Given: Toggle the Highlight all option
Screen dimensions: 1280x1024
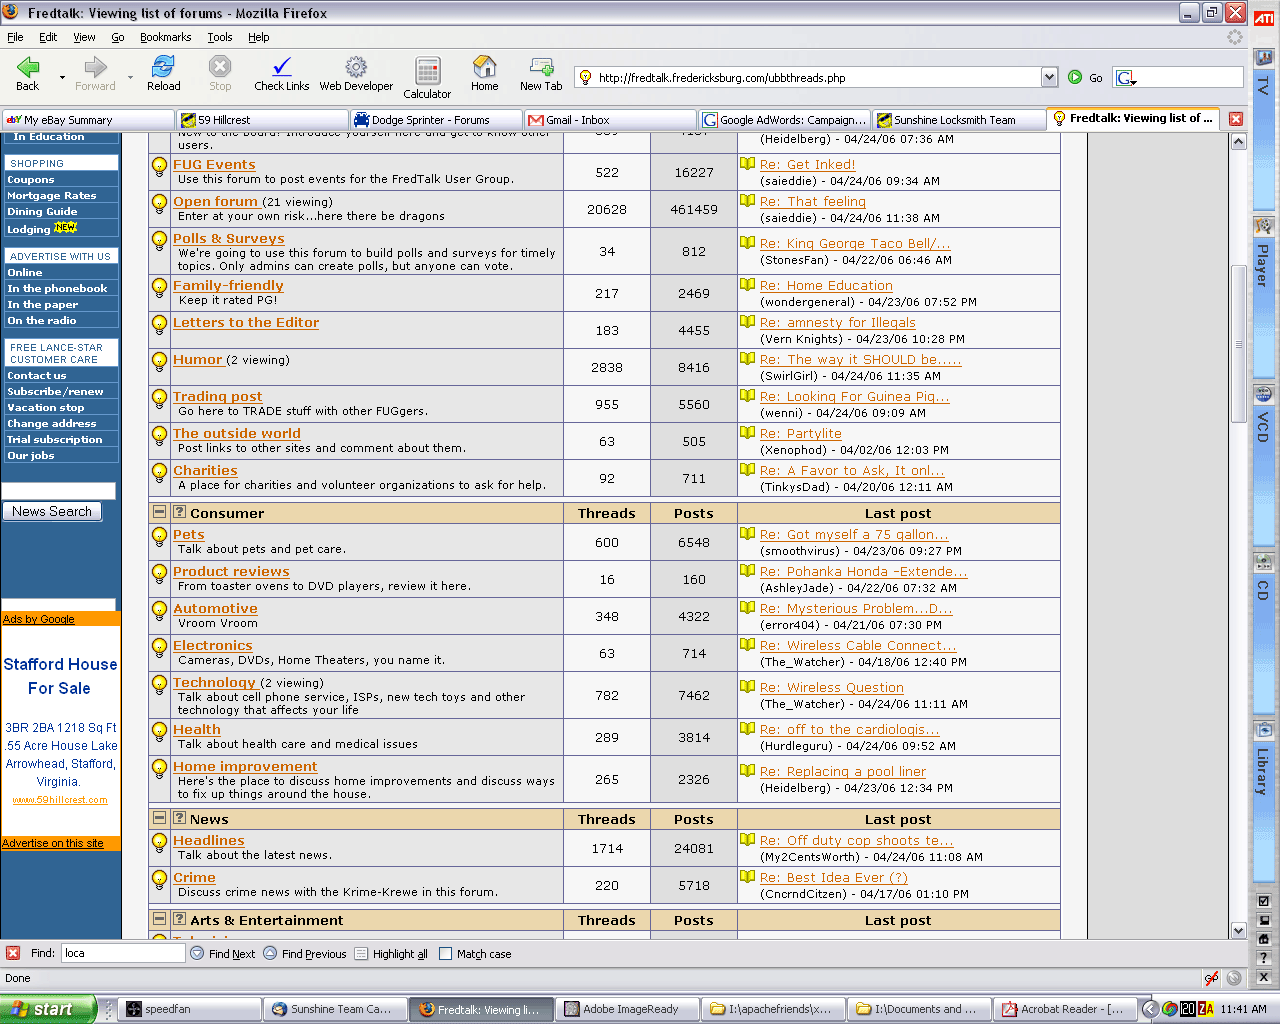Looking at the screenshot, I should (x=362, y=954).
